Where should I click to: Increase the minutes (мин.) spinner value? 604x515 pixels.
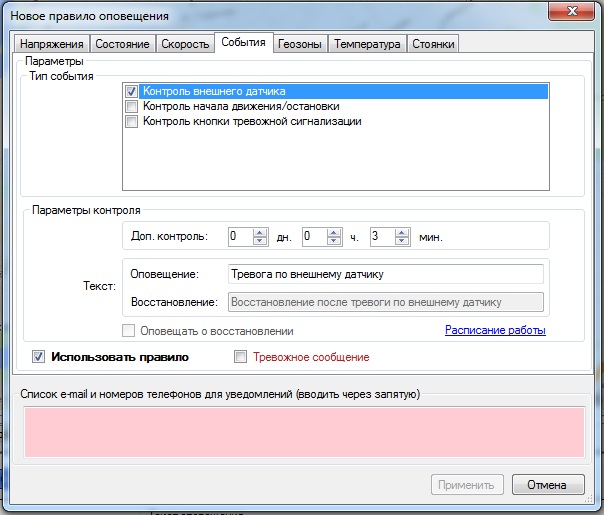[402, 233]
